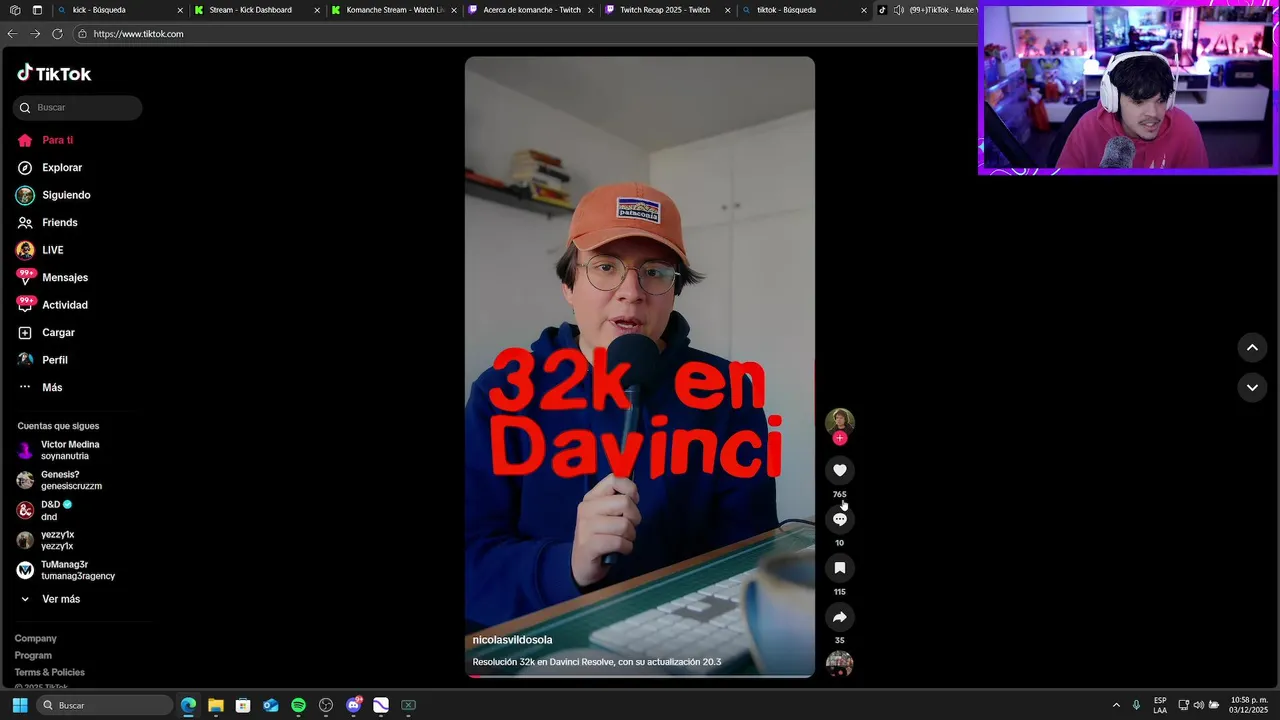Click taskbar Buscar search box
1280x720 pixels.
click(105, 705)
